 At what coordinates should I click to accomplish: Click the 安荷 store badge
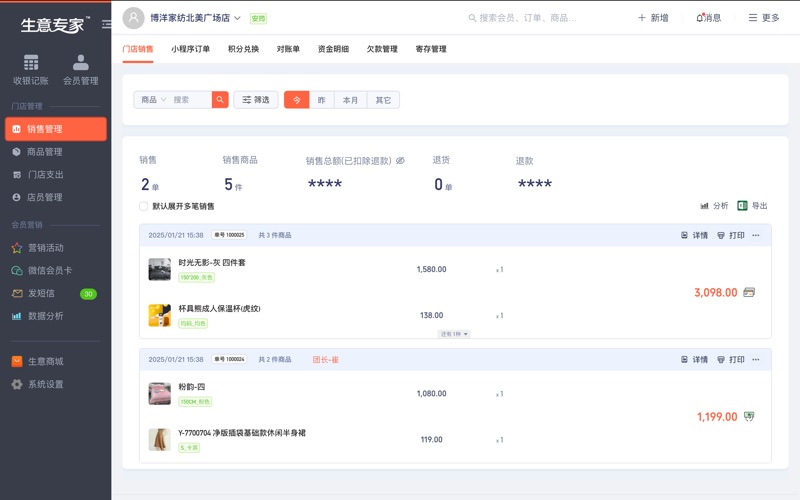[258, 19]
